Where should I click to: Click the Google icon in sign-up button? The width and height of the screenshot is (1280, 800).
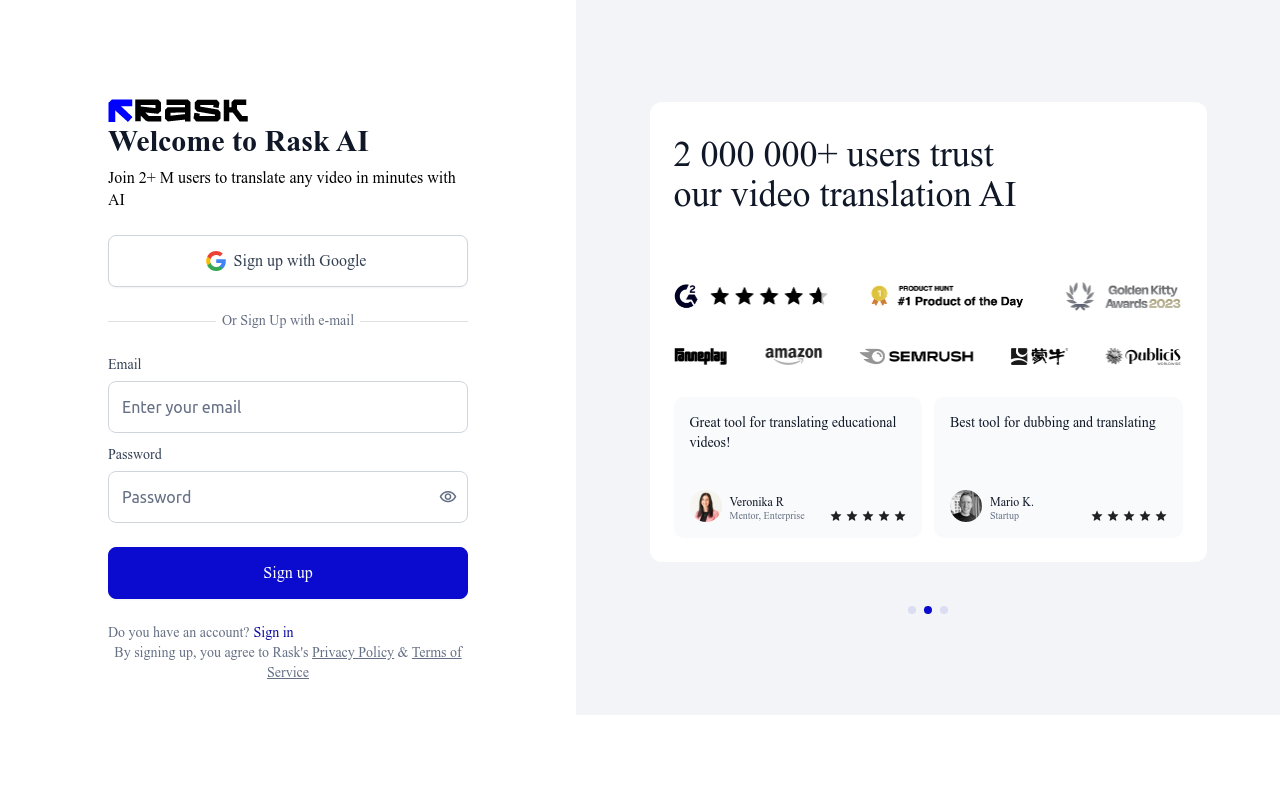(x=216, y=261)
